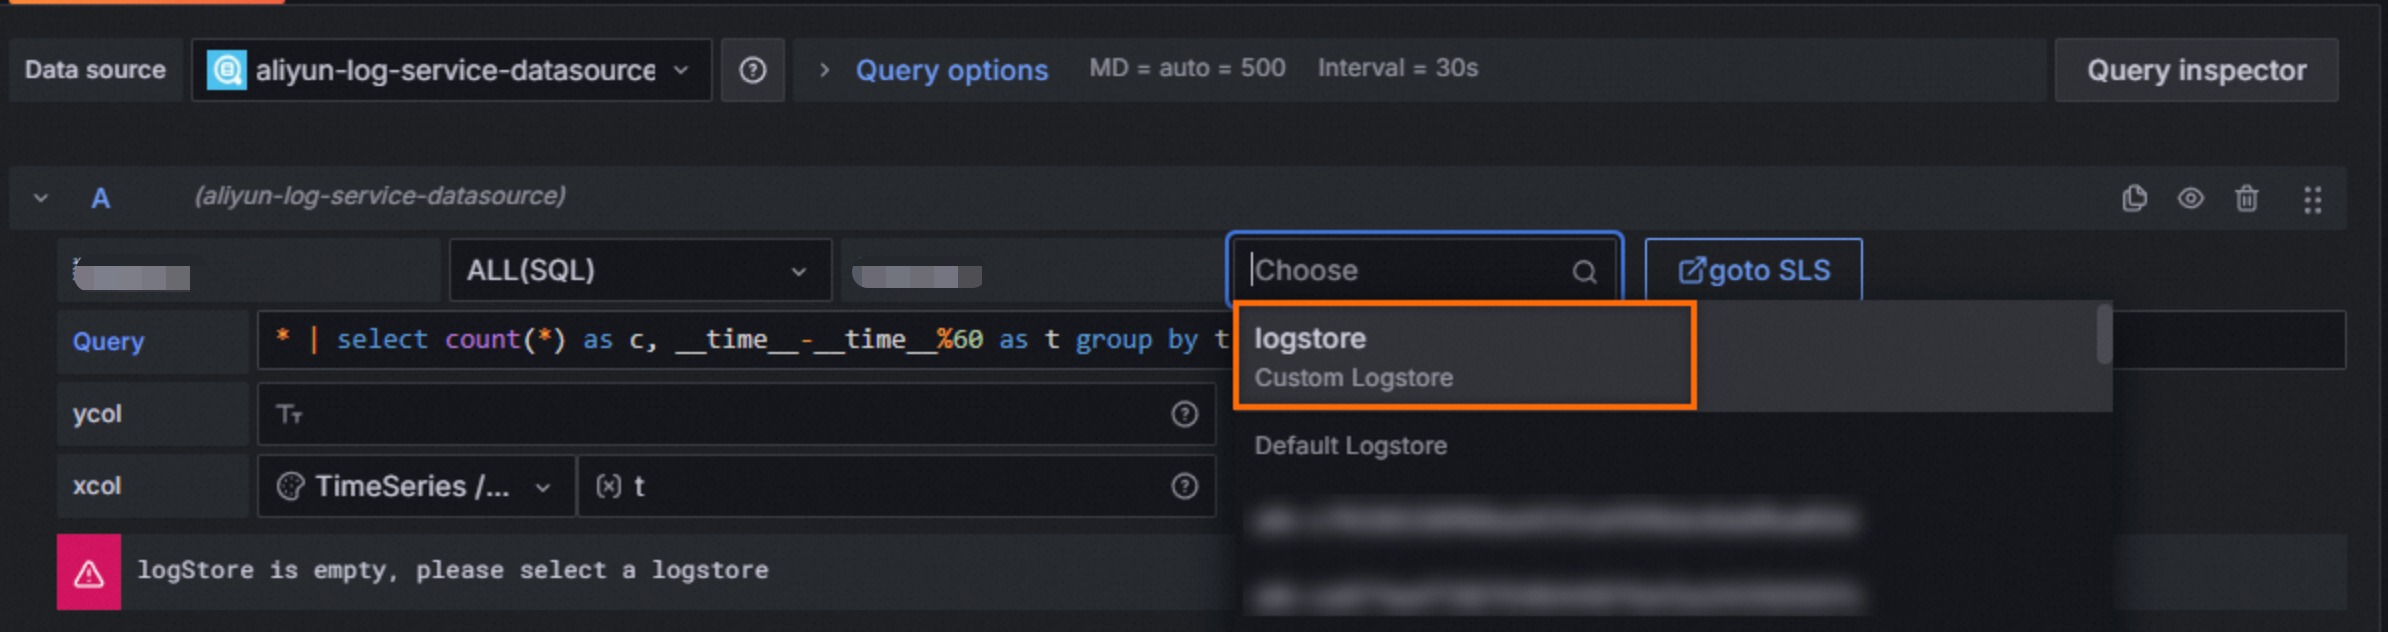Screen dimensions: 2388x632
Task: Duplicate query A with copy icon
Action: pos(2134,198)
